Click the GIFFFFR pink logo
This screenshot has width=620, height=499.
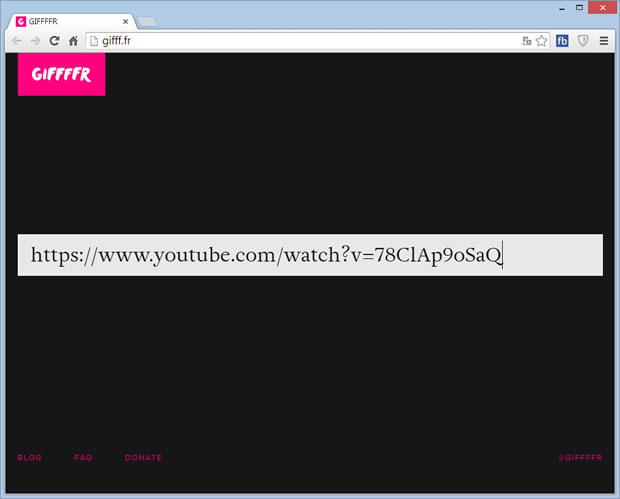[x=61, y=74]
